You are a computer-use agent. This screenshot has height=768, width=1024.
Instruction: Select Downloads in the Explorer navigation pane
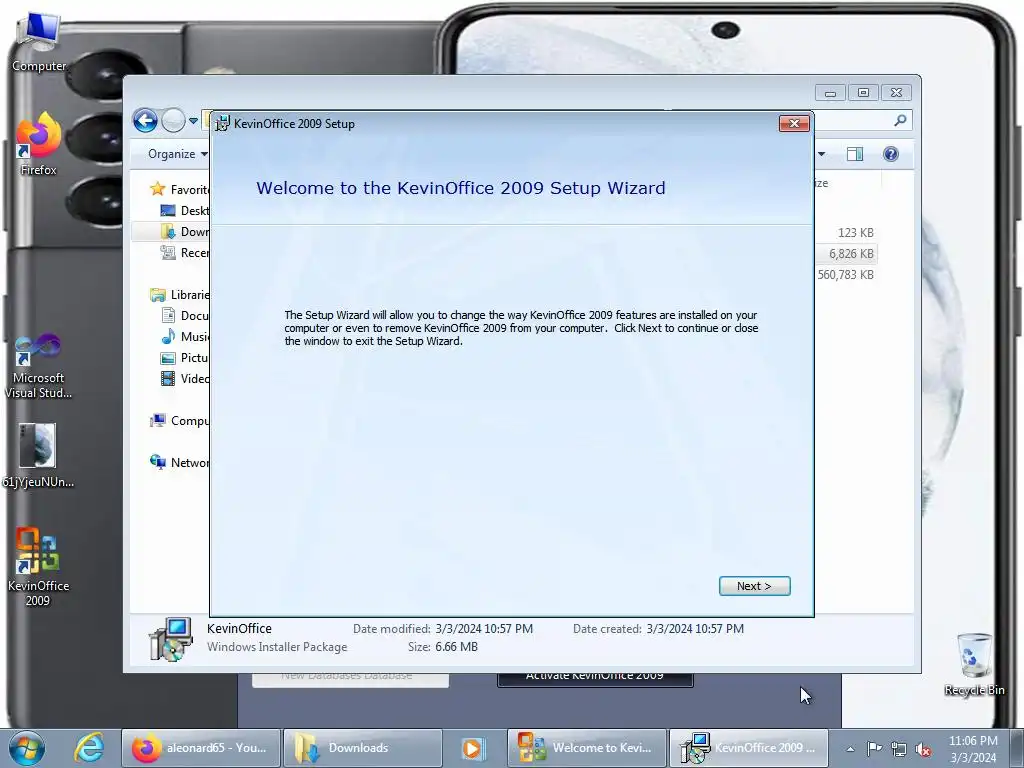185,231
